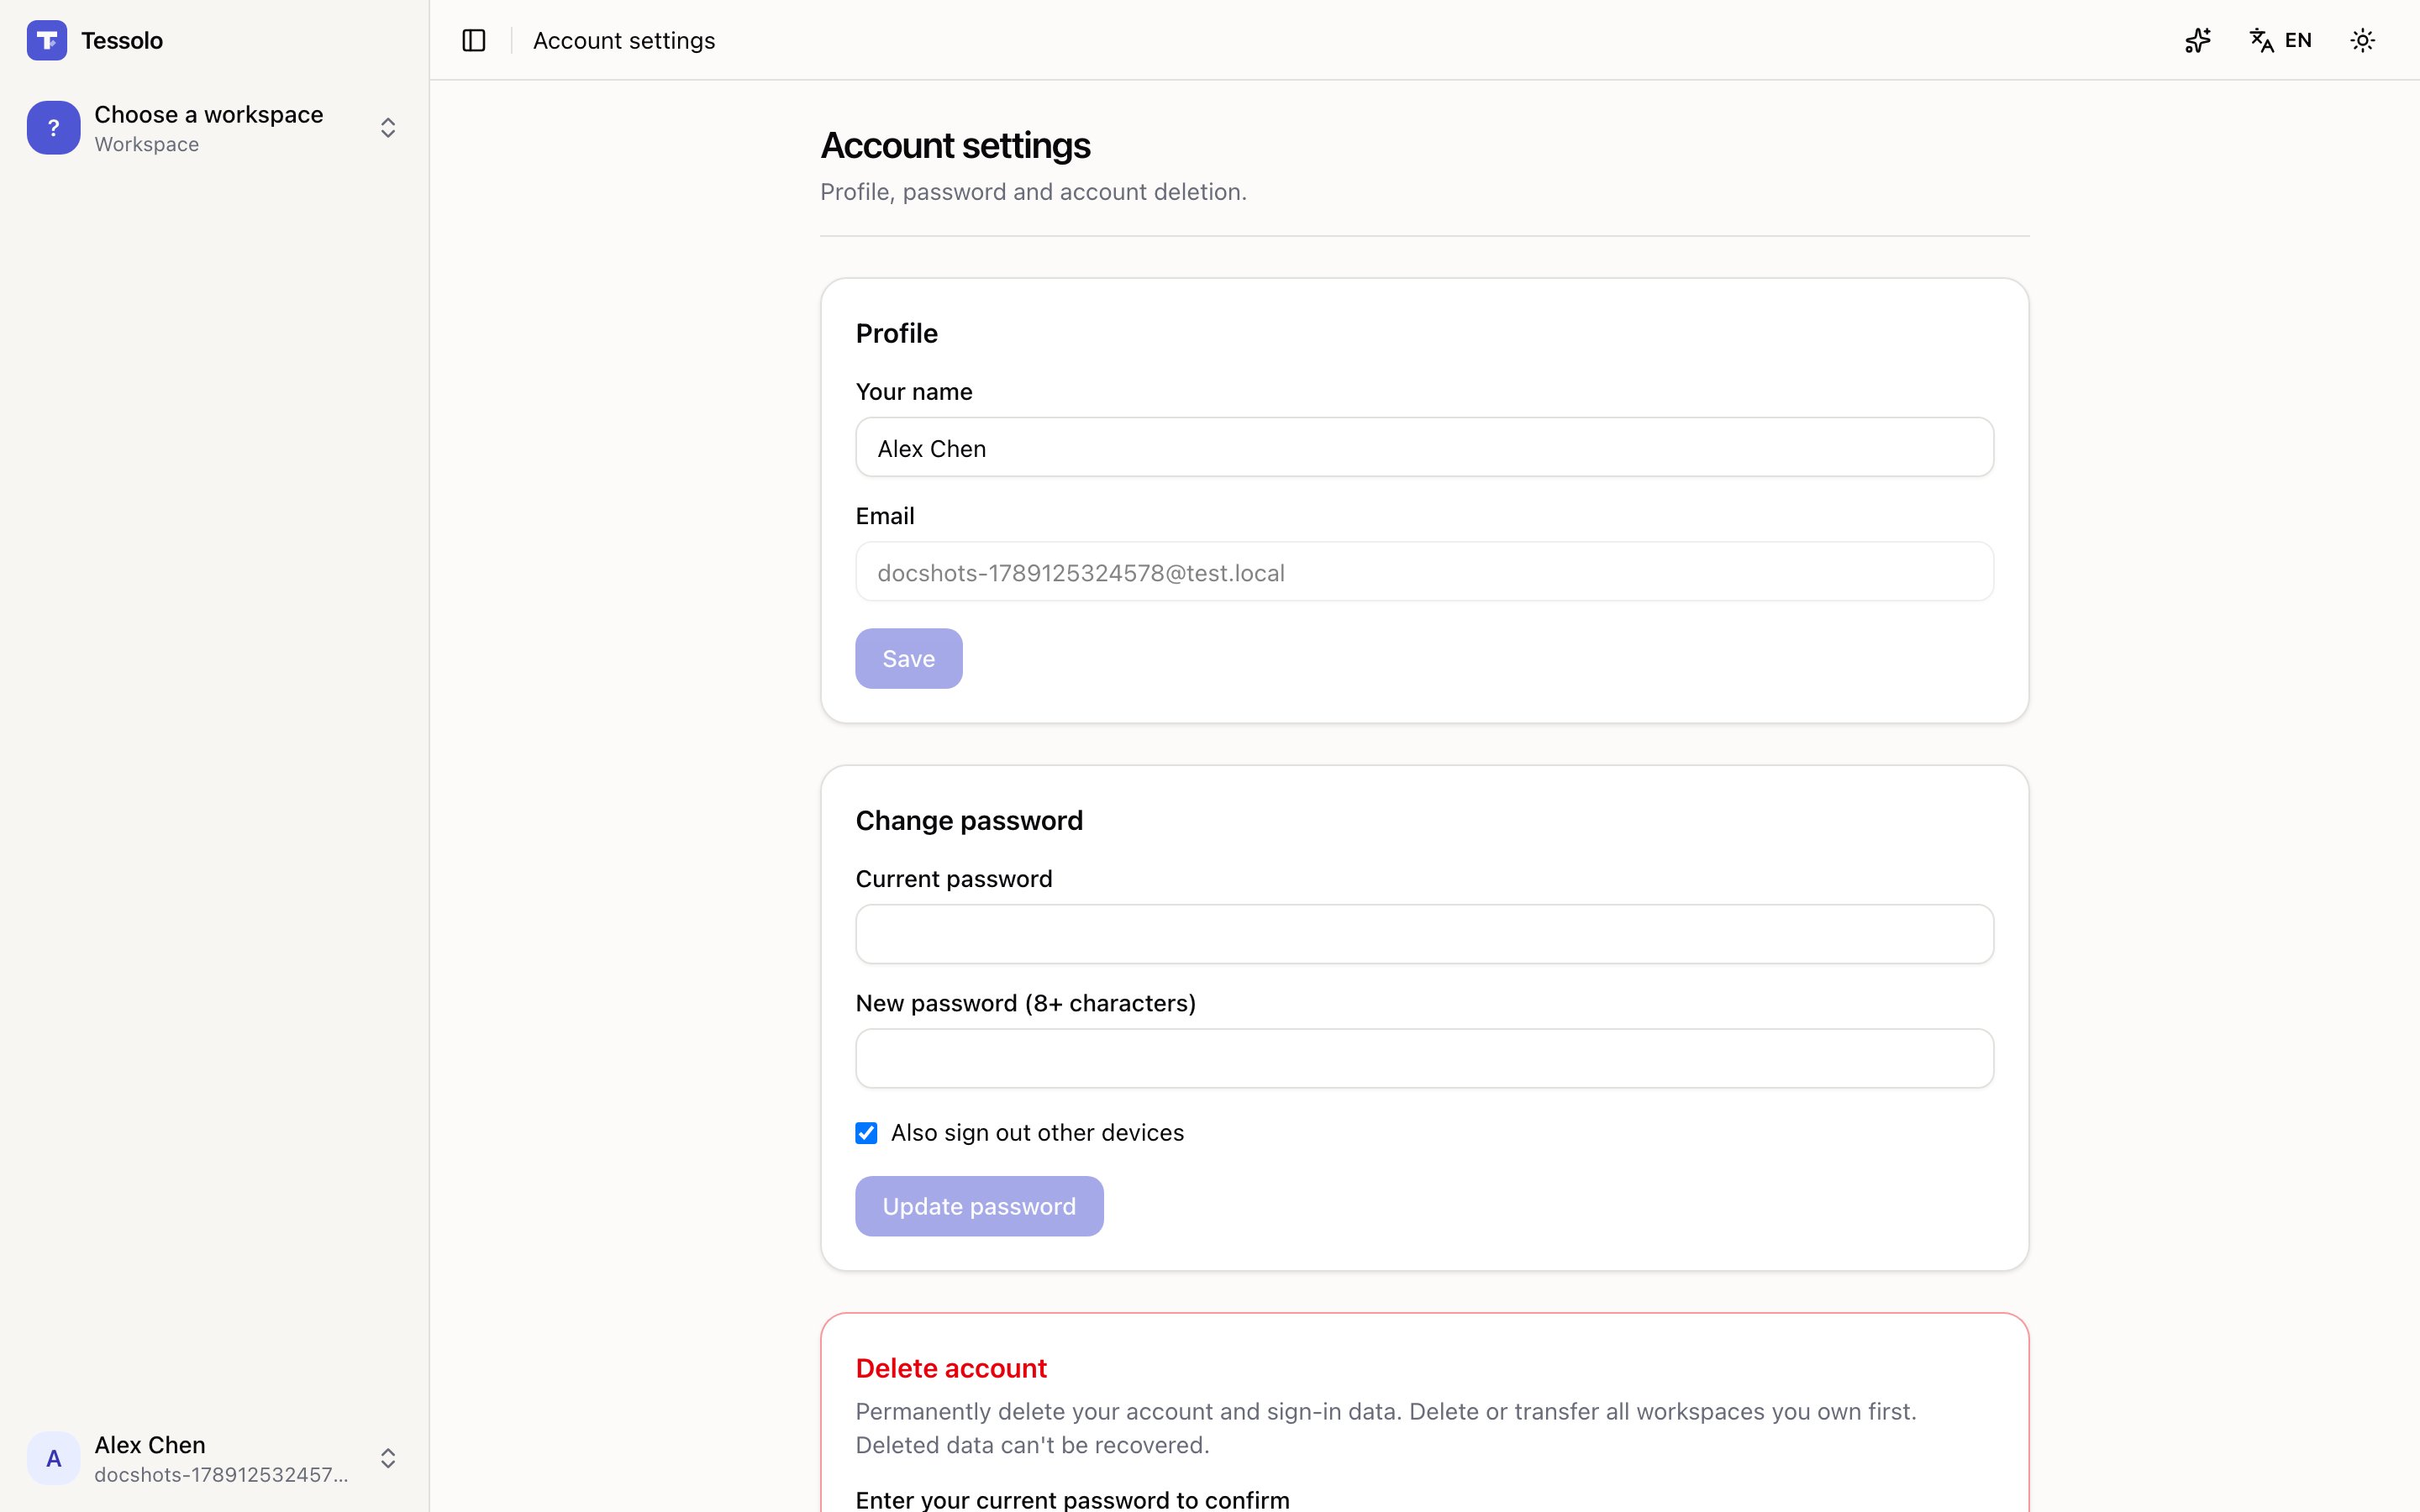The height and width of the screenshot is (1512, 2420).
Task: Click the sidebar email 'docshots-178912532457...'
Action: coord(221,1474)
